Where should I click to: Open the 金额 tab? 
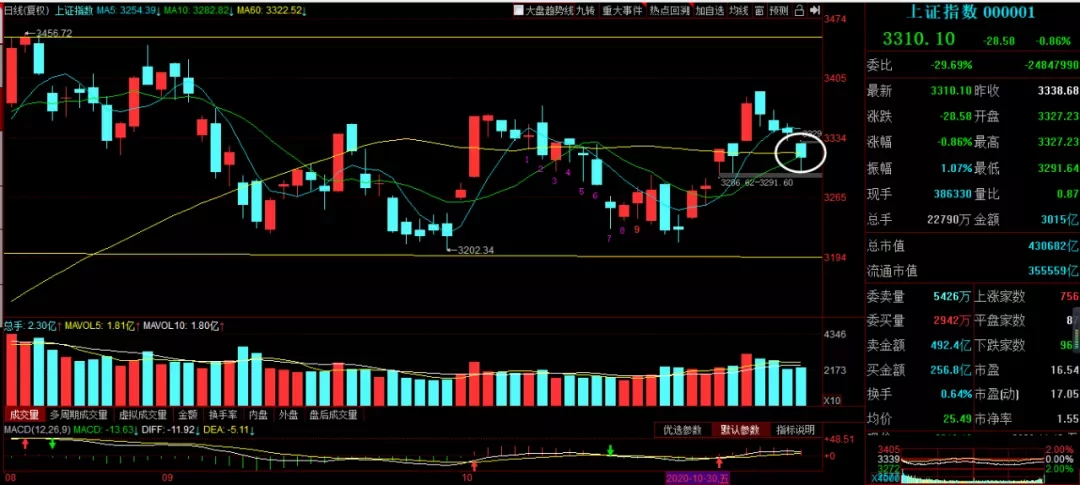point(188,415)
